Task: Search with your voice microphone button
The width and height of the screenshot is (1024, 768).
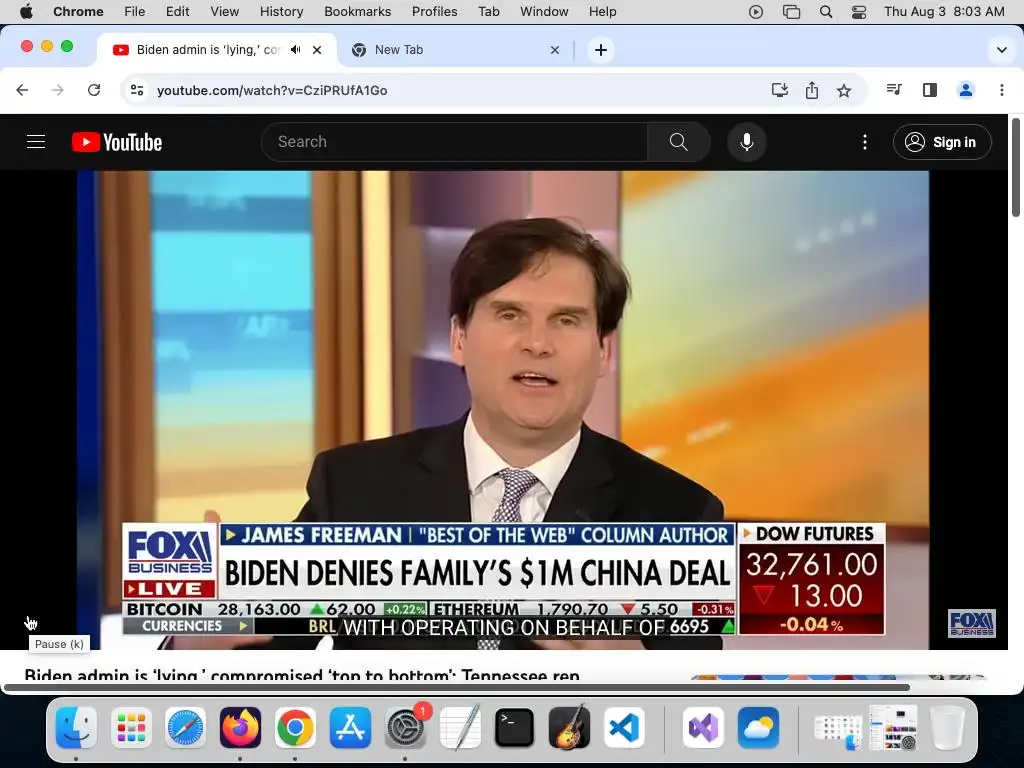Action: [746, 142]
